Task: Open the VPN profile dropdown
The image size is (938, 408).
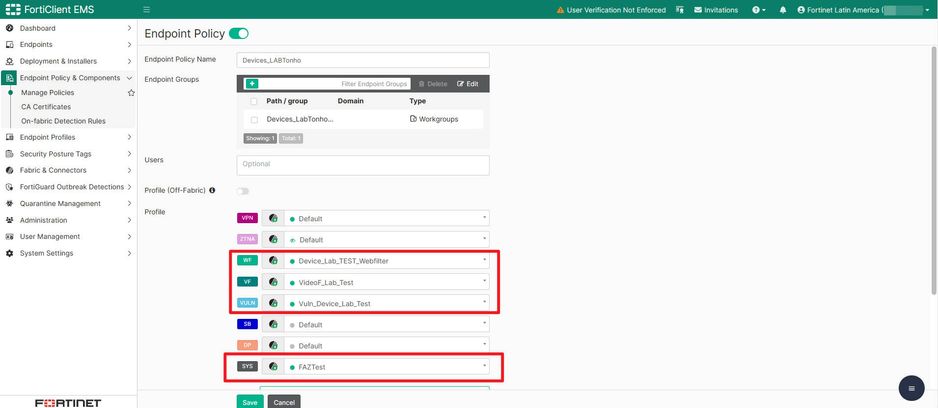Action: coord(387,218)
